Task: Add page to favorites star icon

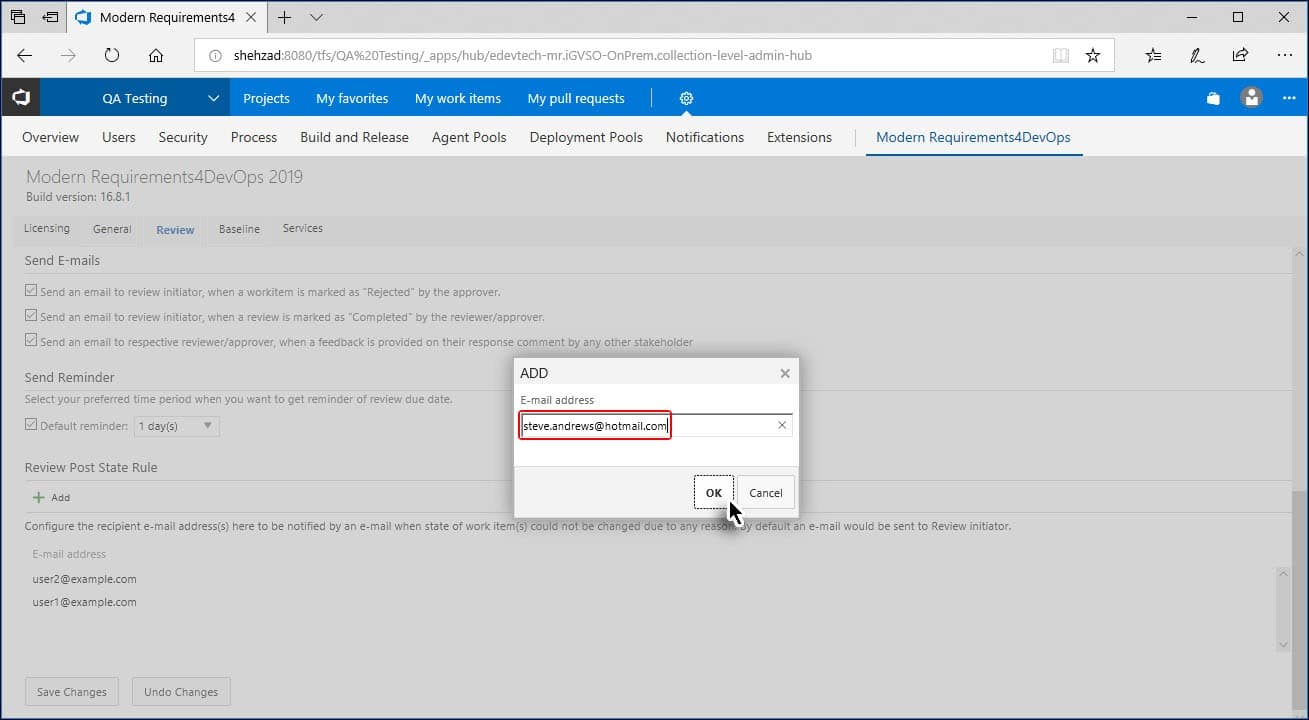Action: coord(1093,56)
